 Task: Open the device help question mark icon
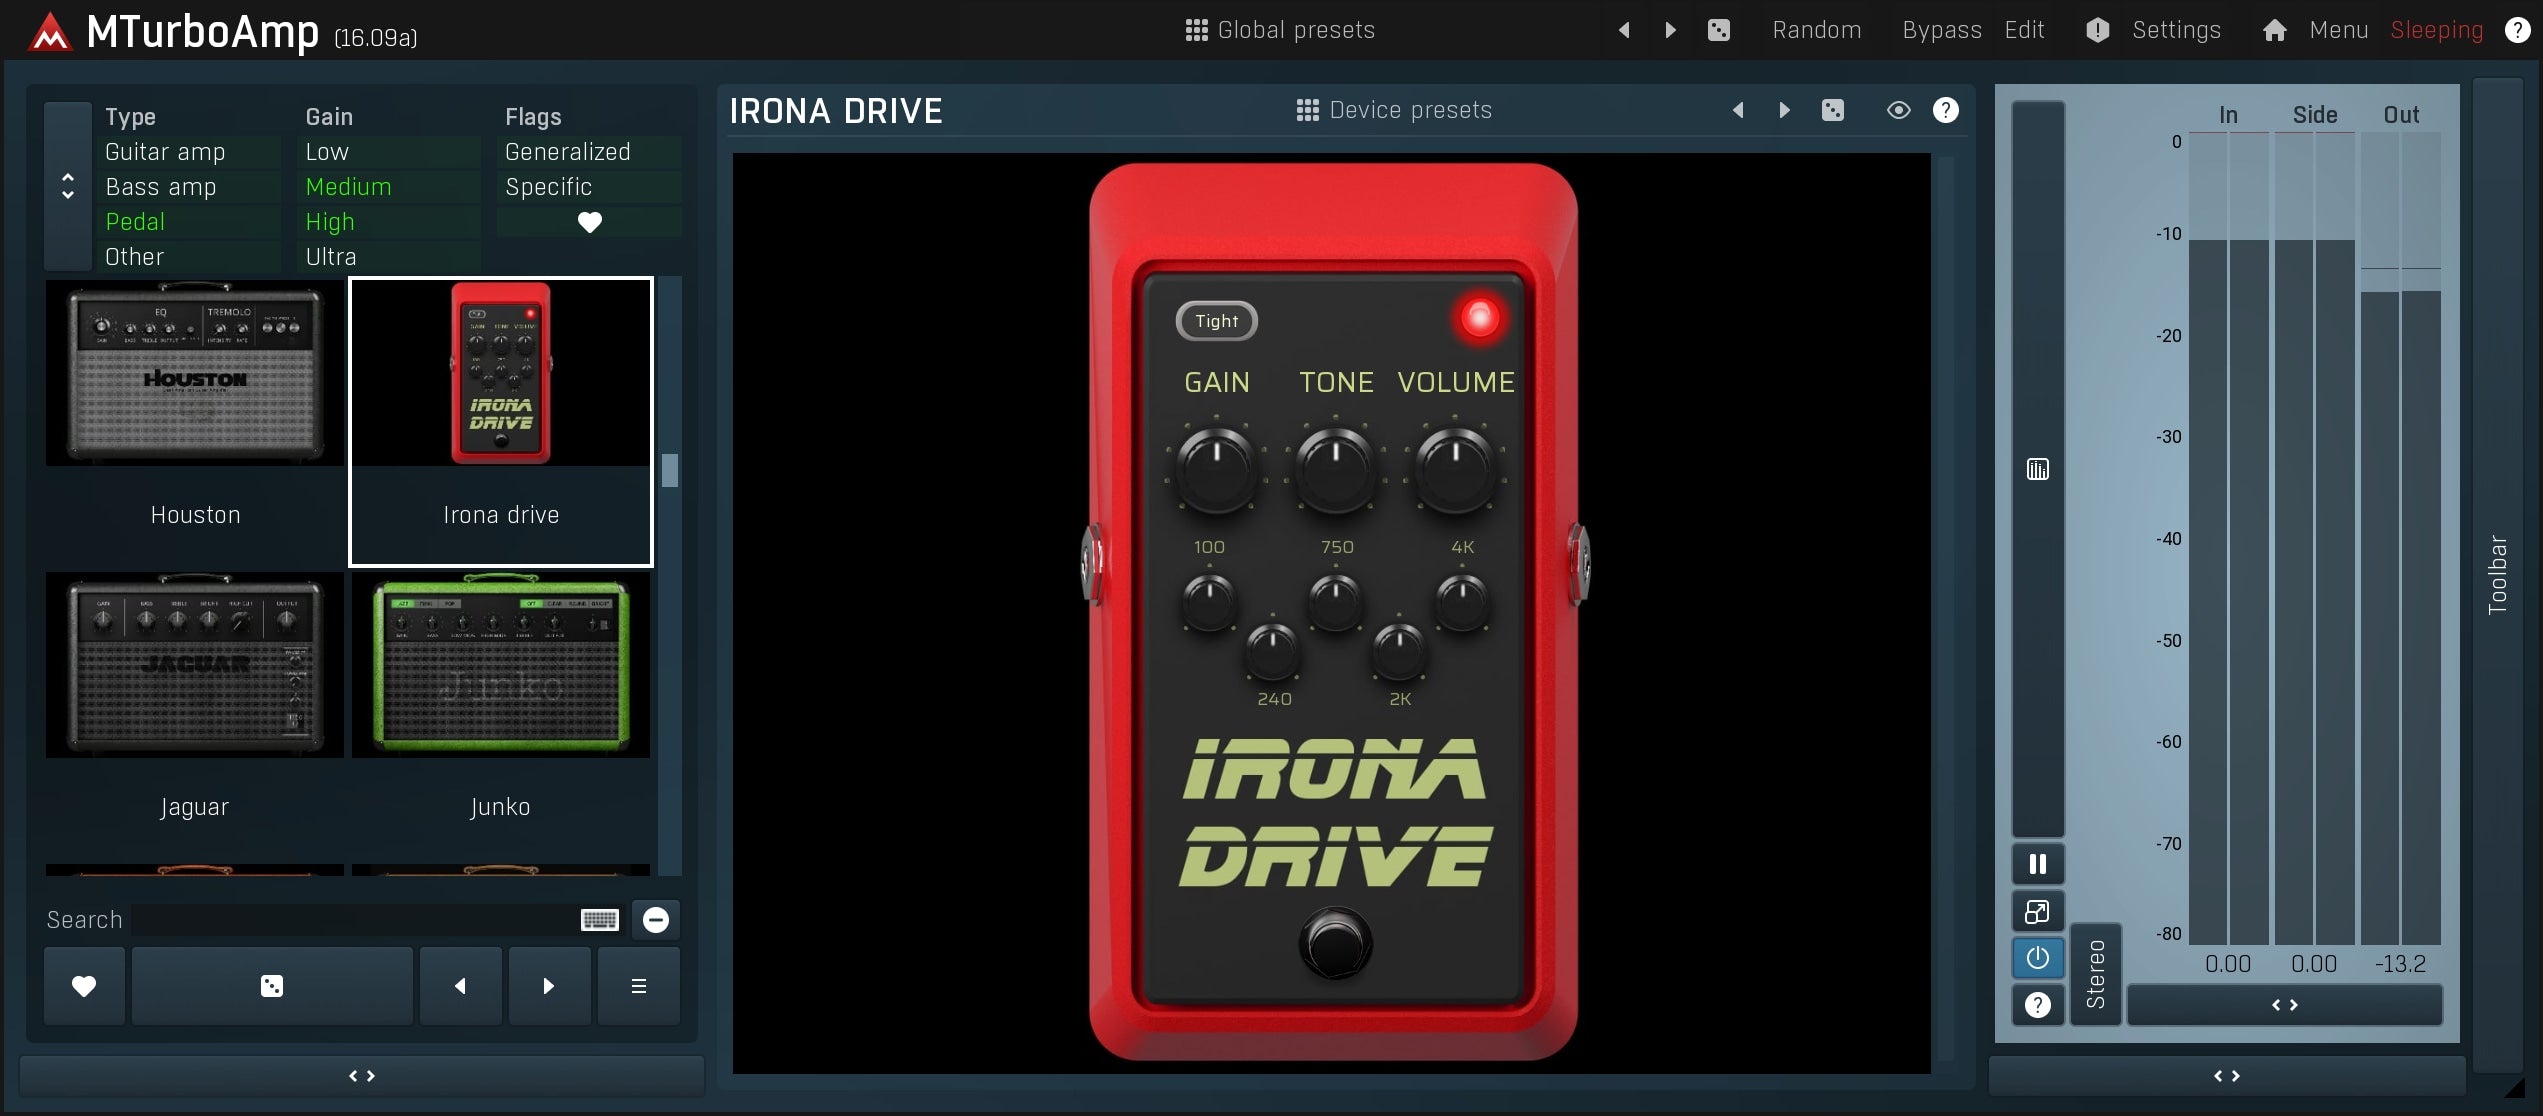point(1945,110)
